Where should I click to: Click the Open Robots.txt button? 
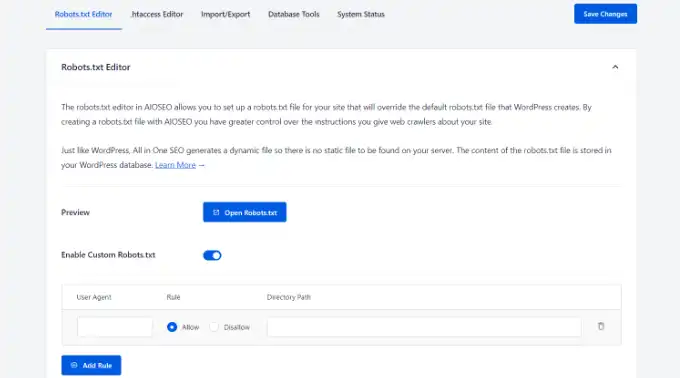pos(245,212)
